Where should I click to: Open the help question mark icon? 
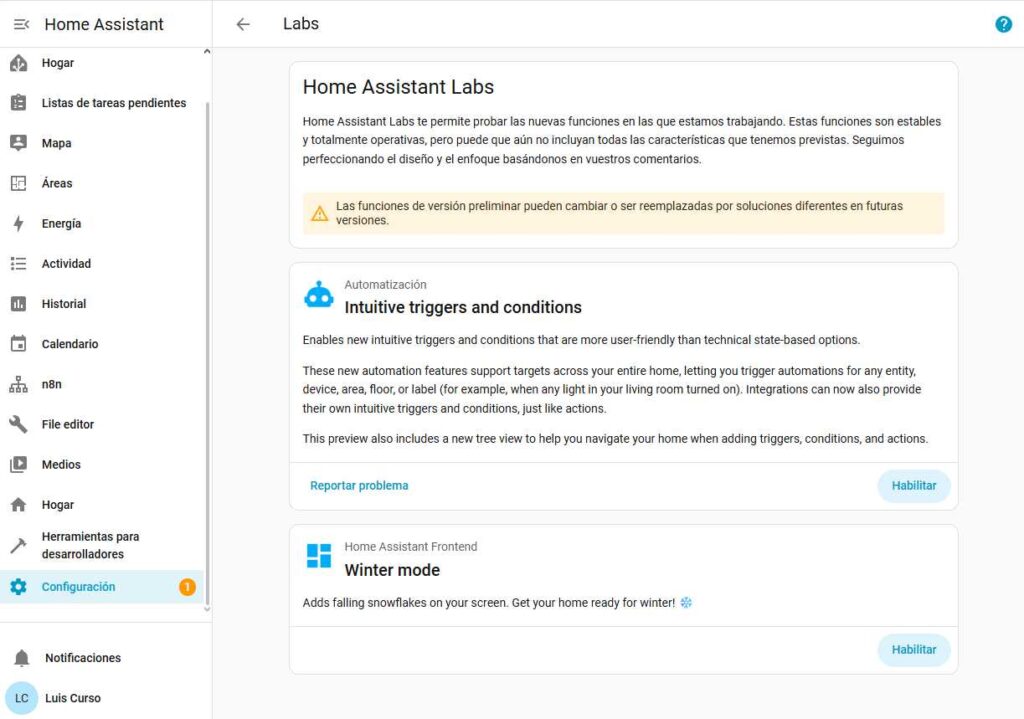click(1003, 24)
